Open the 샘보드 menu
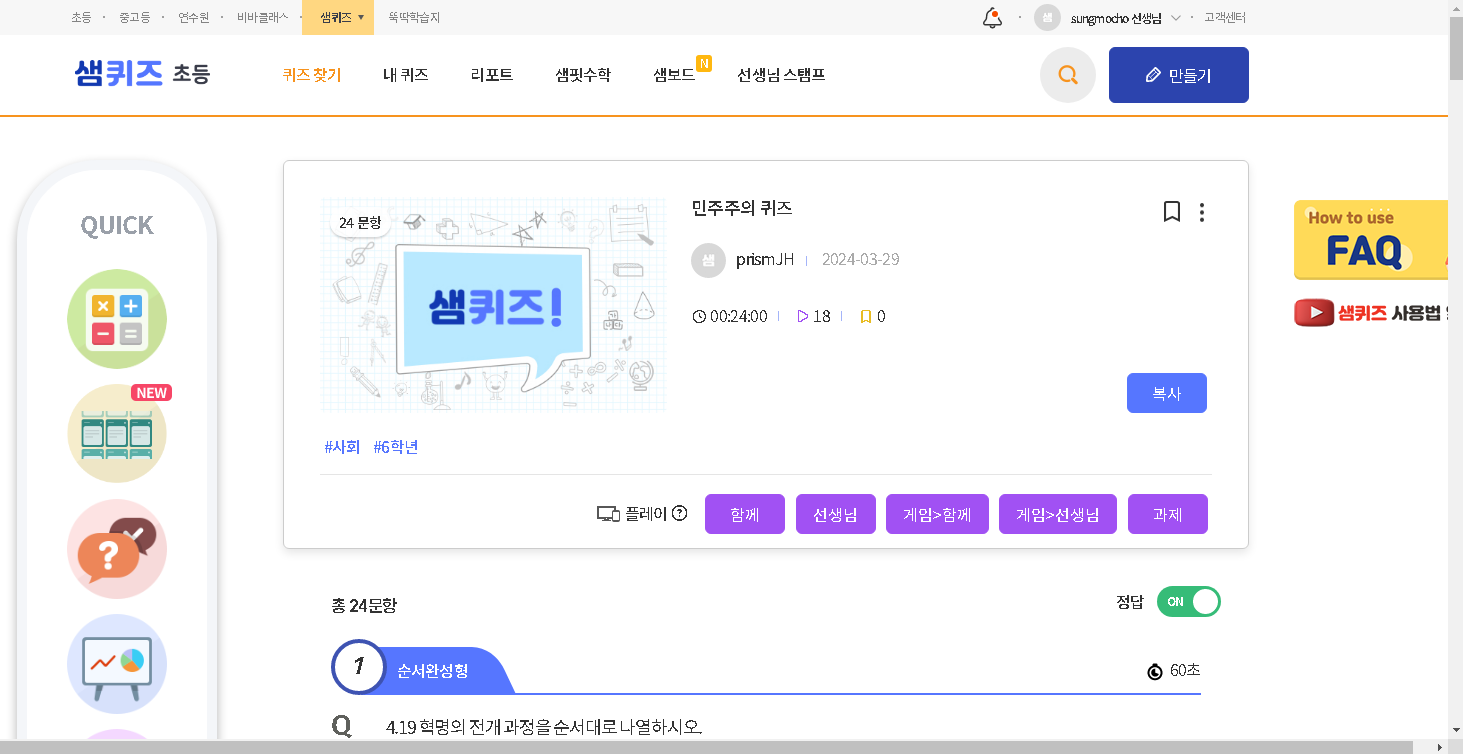This screenshot has height=754, width=1463. click(x=674, y=75)
